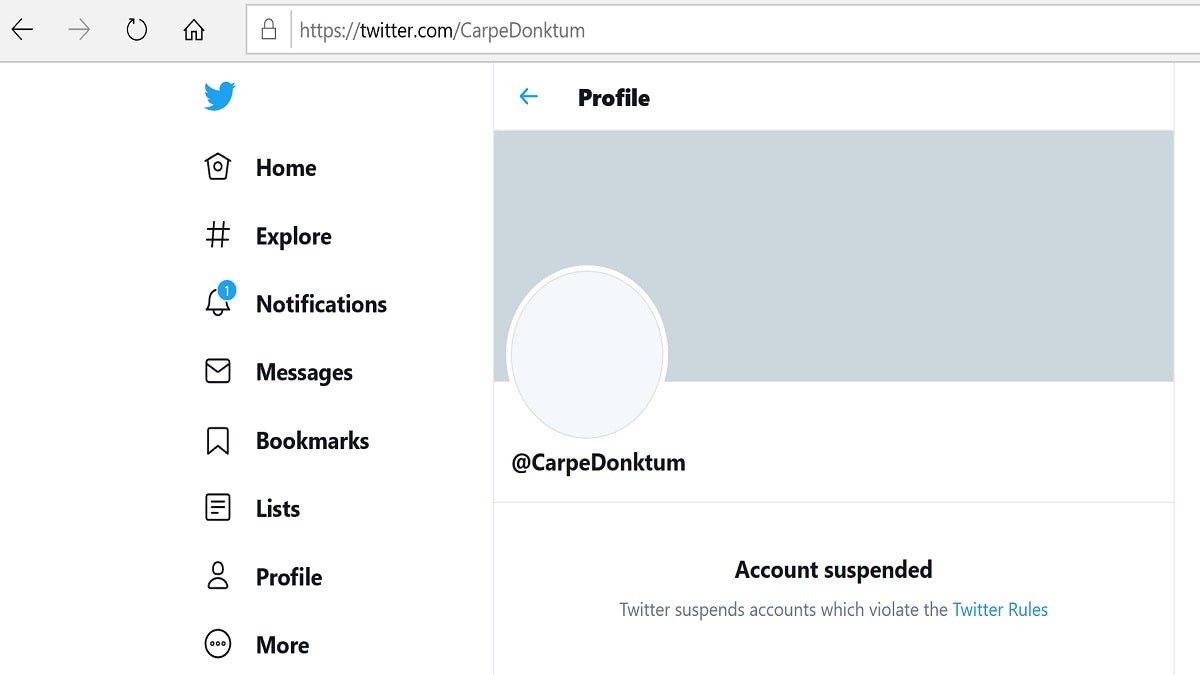
Task: Select the Bookmarks ribbon icon
Action: coord(217,441)
